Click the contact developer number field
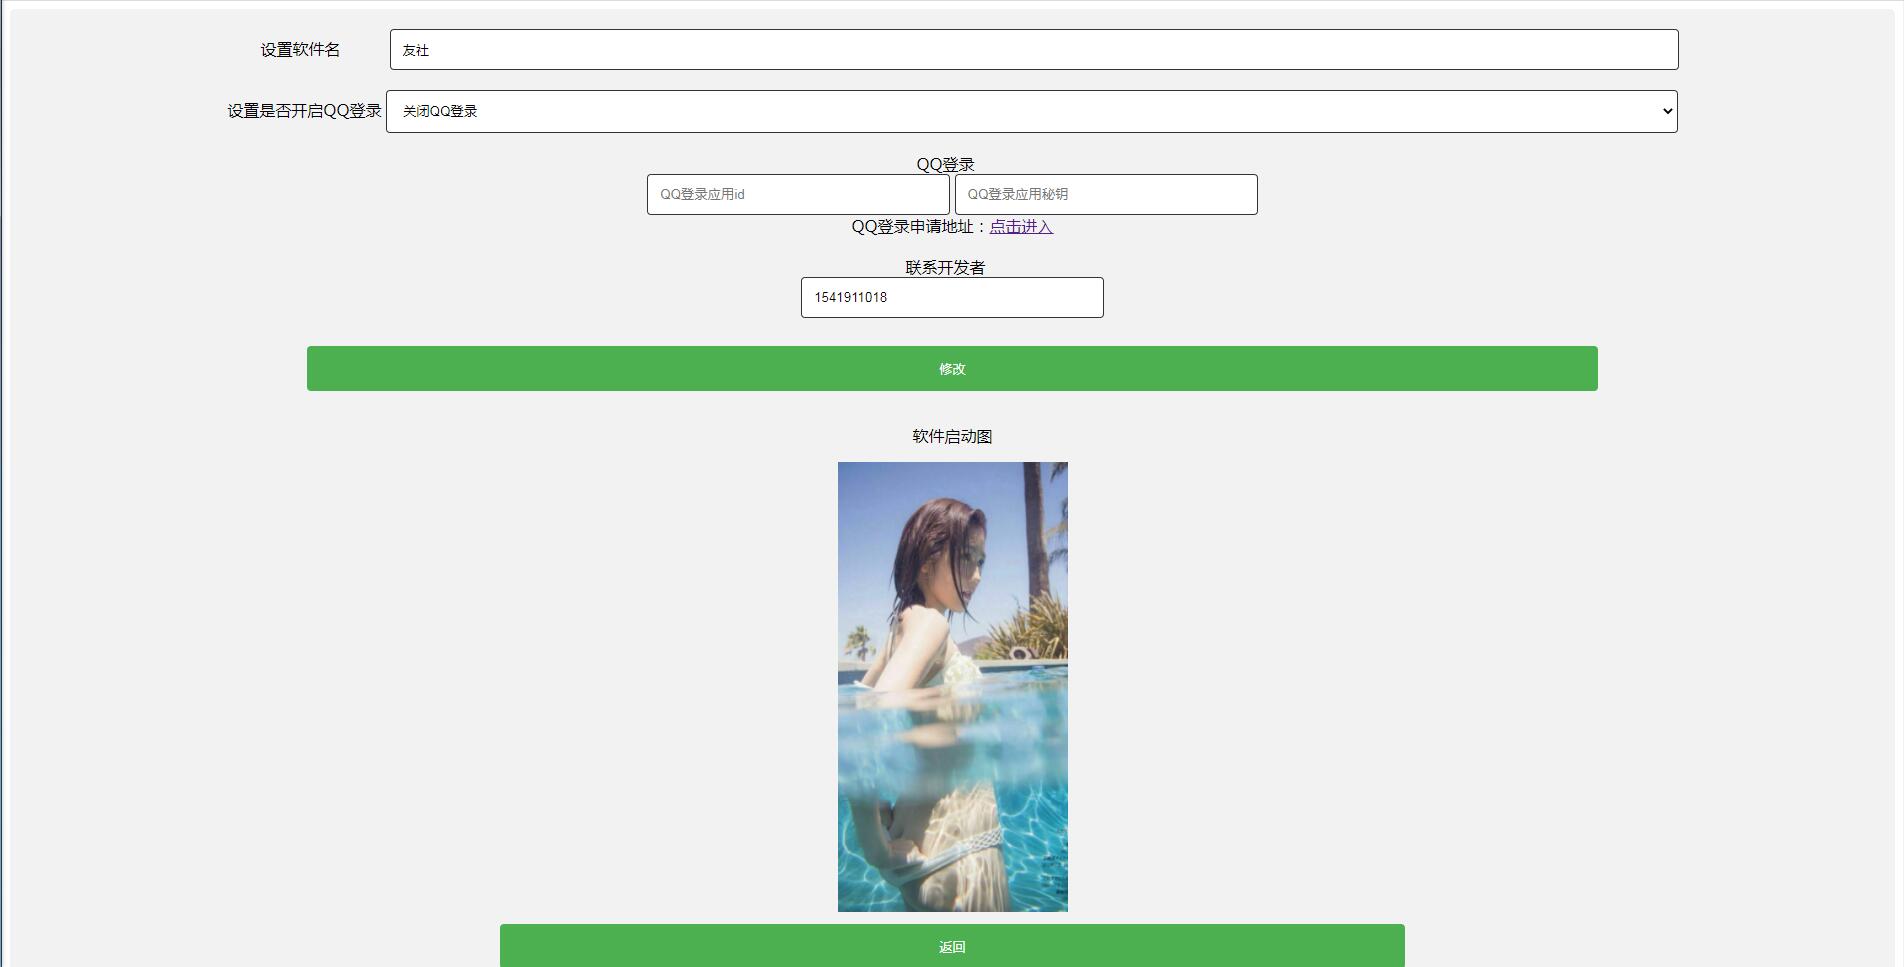 point(952,297)
